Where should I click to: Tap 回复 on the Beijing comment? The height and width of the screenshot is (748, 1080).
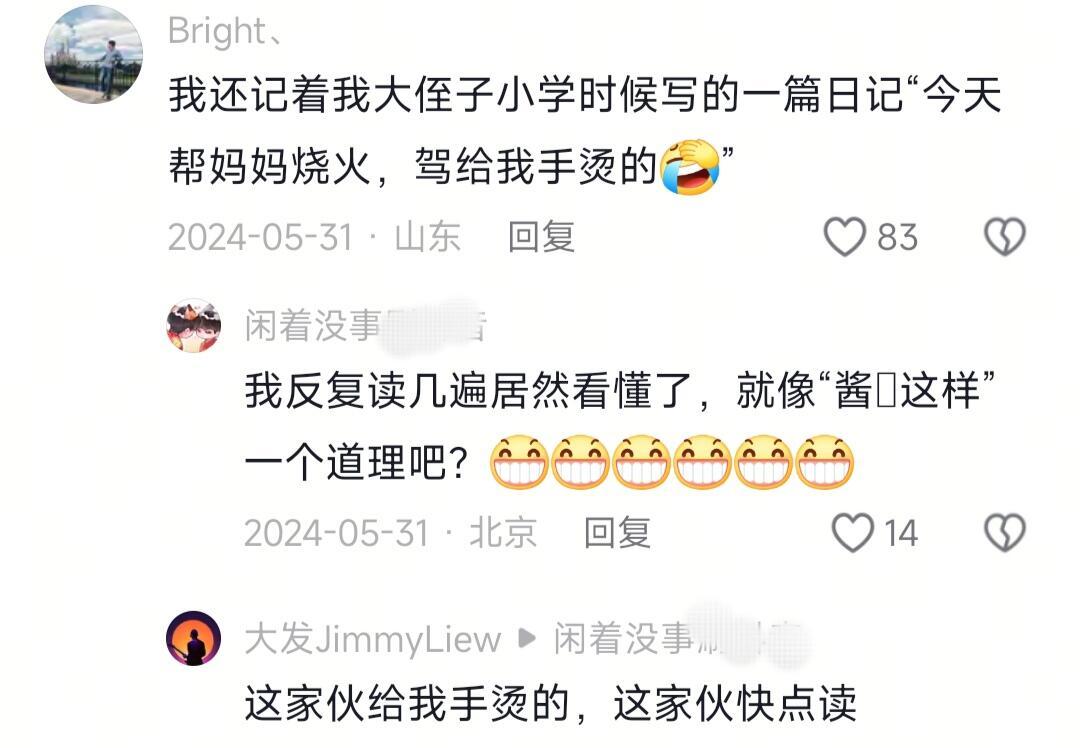click(617, 532)
